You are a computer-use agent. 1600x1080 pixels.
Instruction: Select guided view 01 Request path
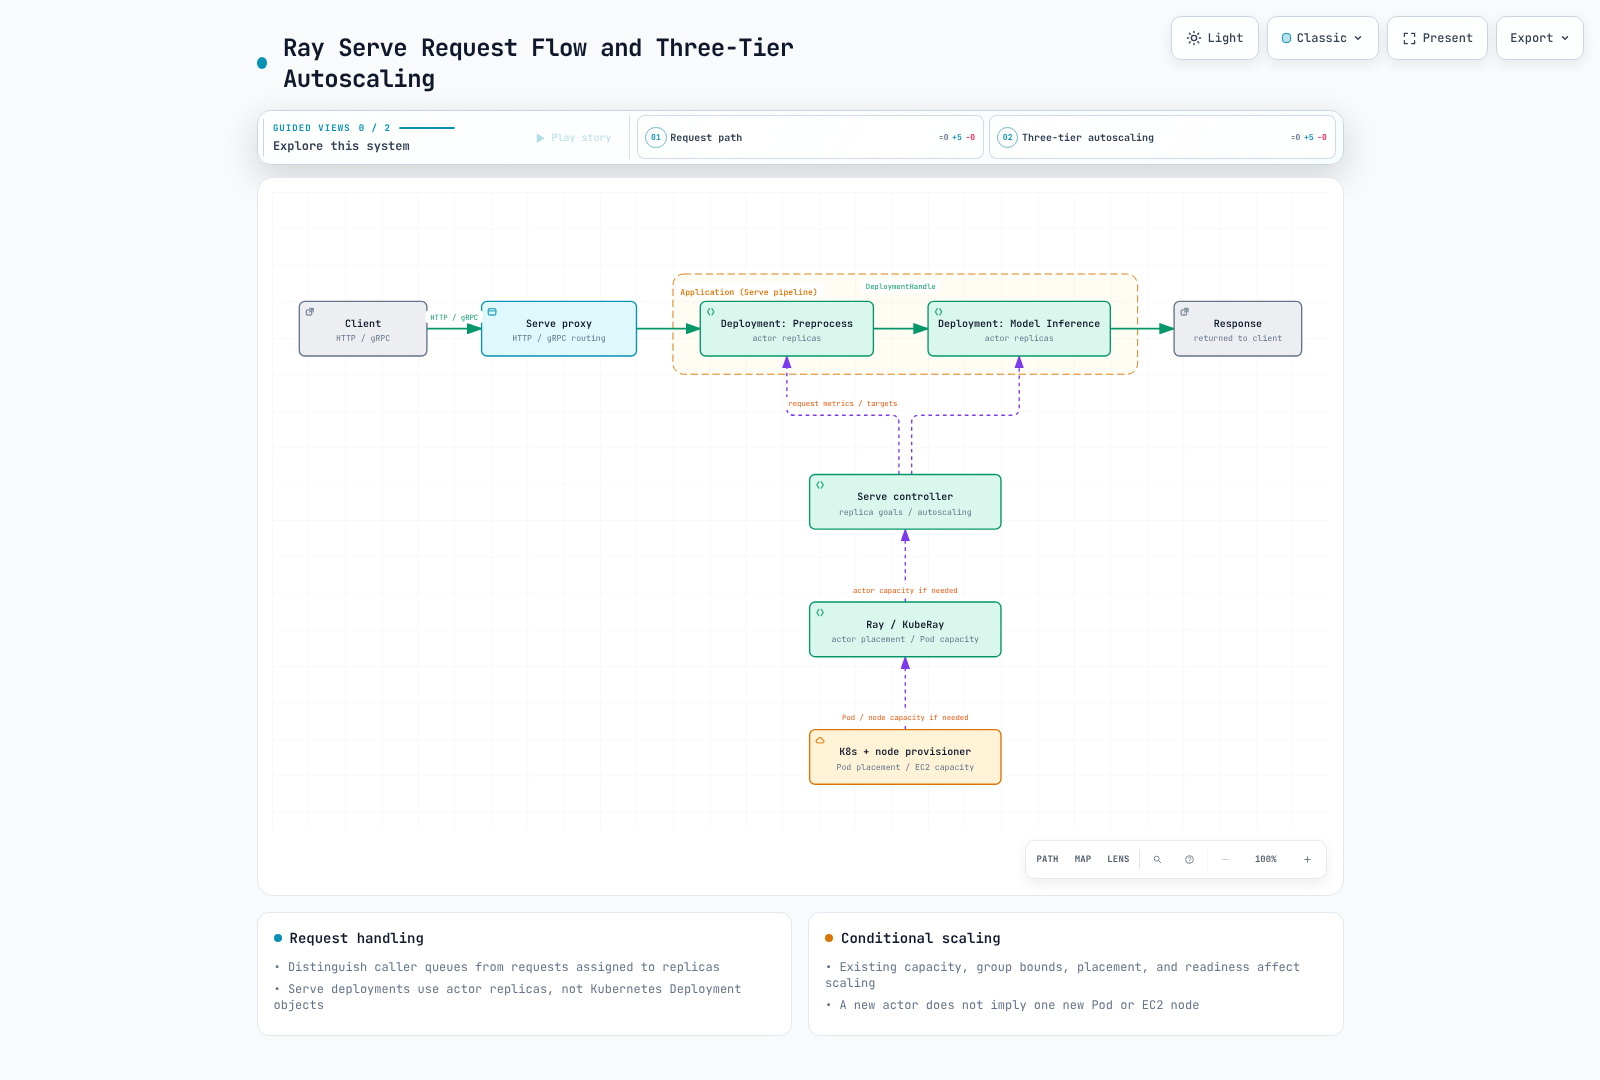click(810, 137)
